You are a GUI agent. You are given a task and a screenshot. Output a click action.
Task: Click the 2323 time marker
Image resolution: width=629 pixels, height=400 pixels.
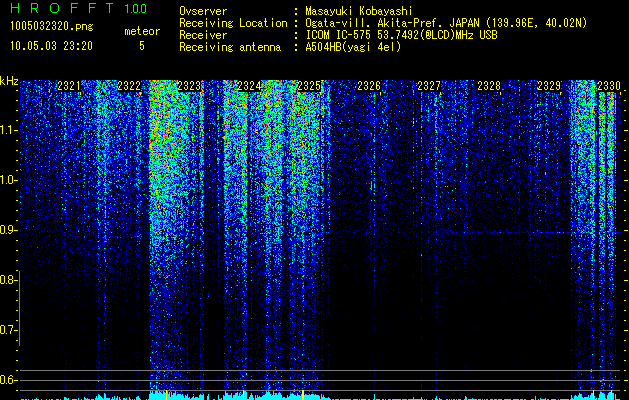189,86
